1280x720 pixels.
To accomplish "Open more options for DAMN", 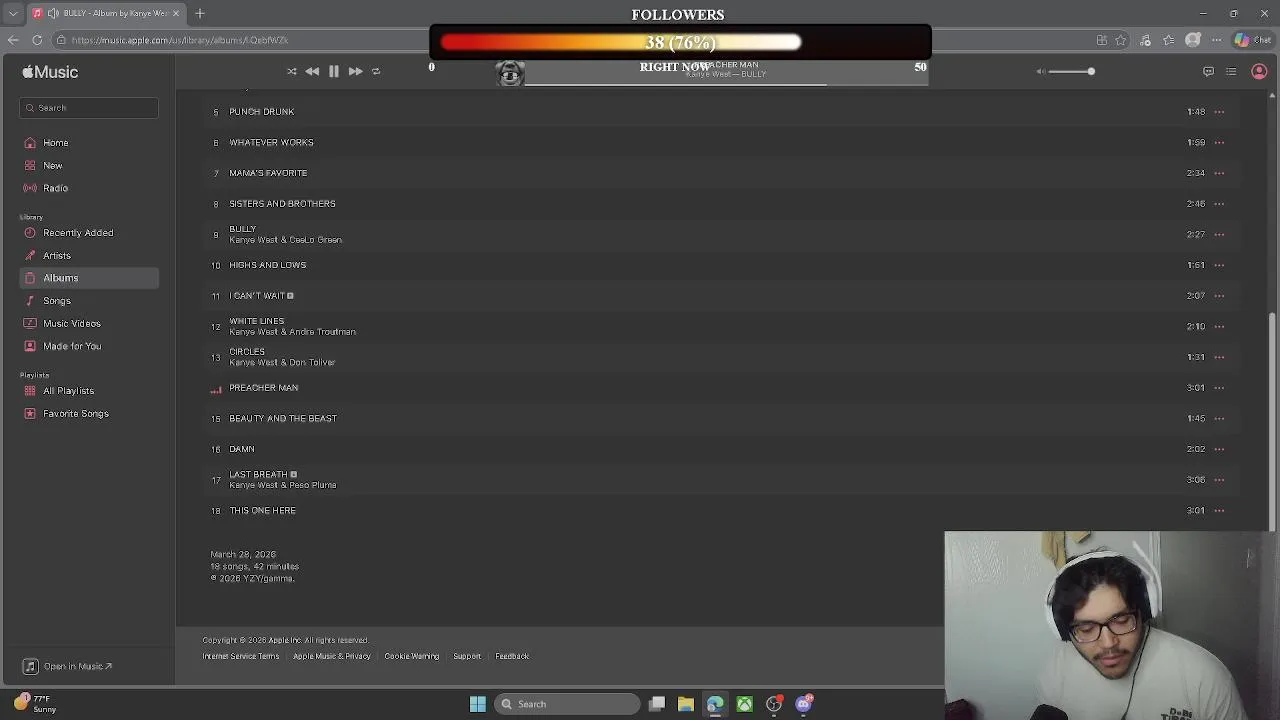I will 1219,449.
